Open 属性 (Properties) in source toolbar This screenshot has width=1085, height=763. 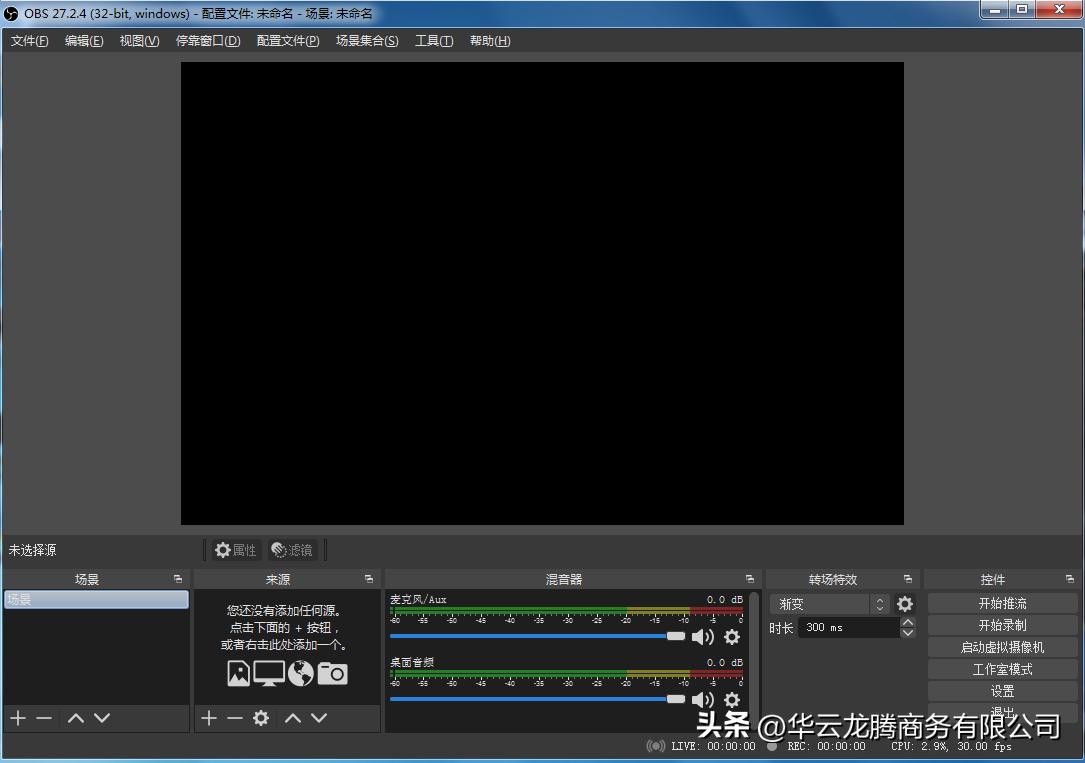pyautogui.click(x=235, y=549)
